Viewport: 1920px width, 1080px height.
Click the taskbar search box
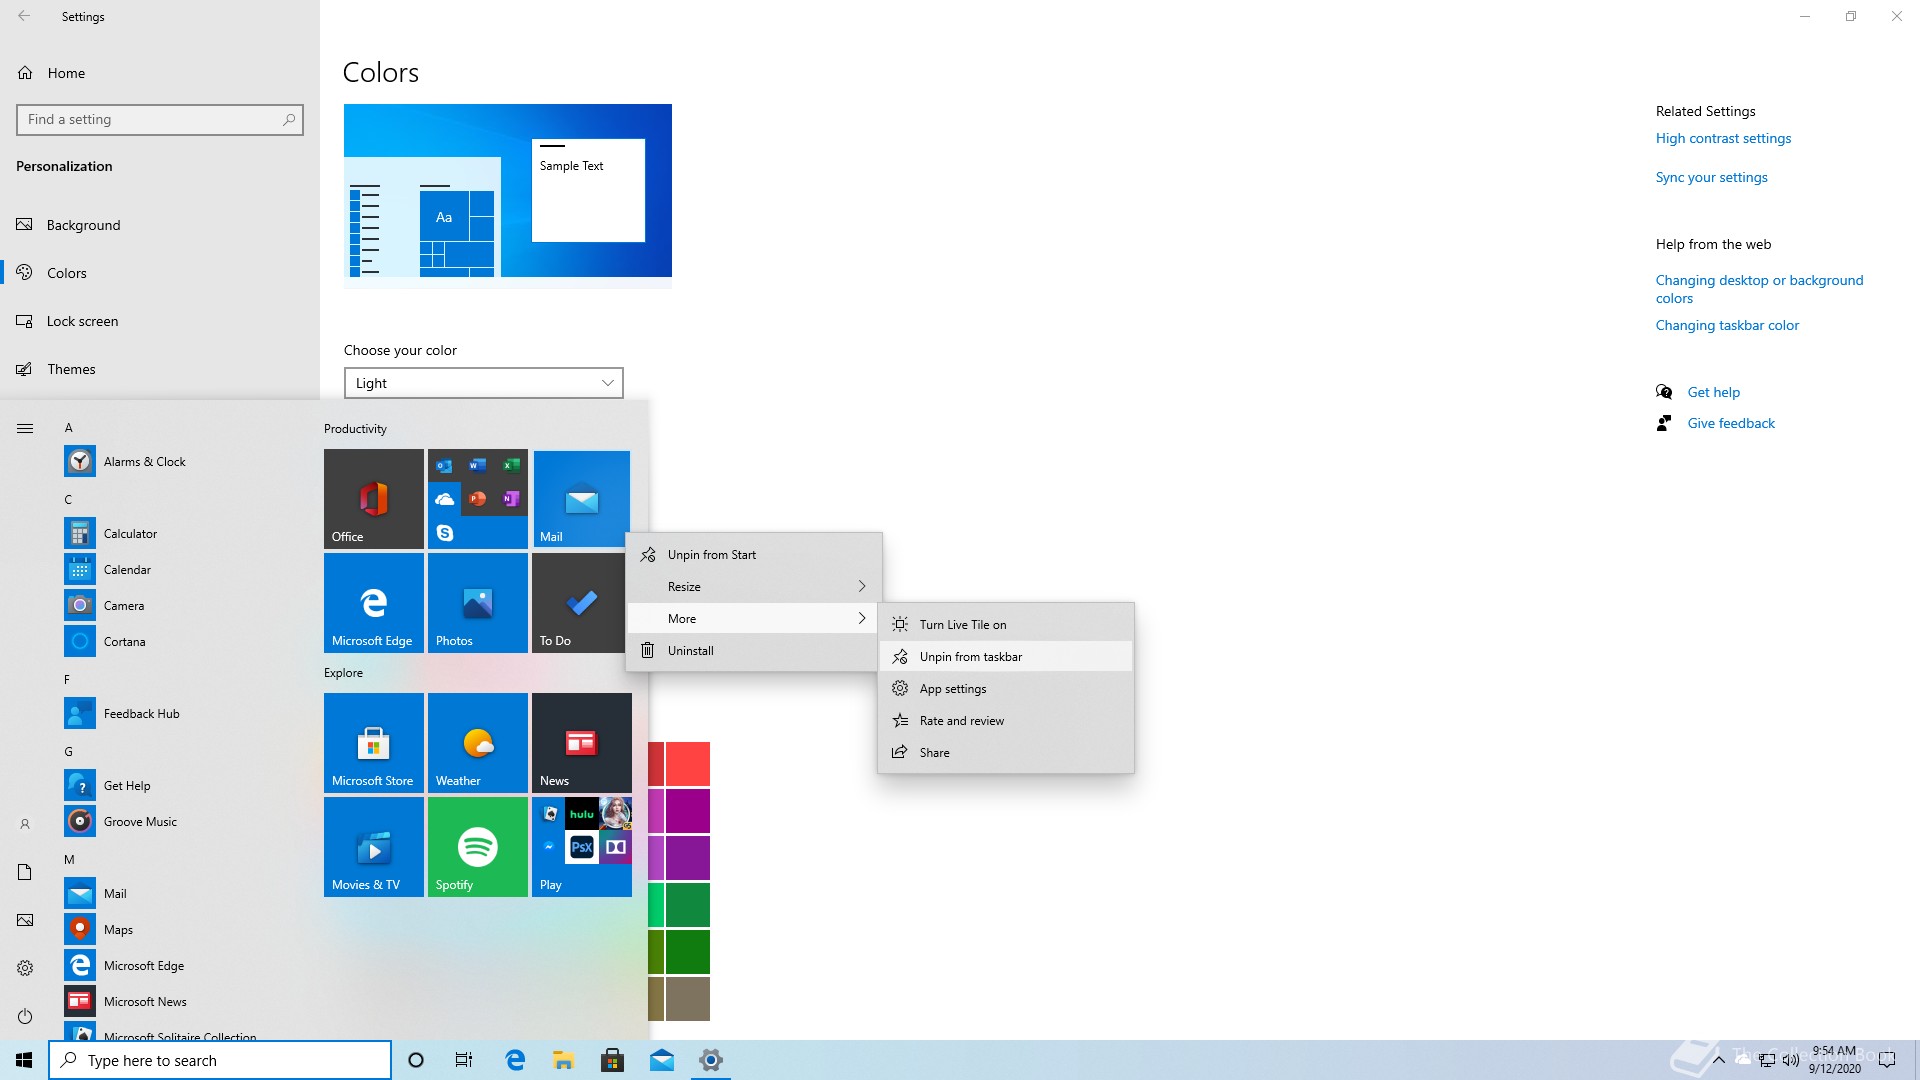point(220,1060)
